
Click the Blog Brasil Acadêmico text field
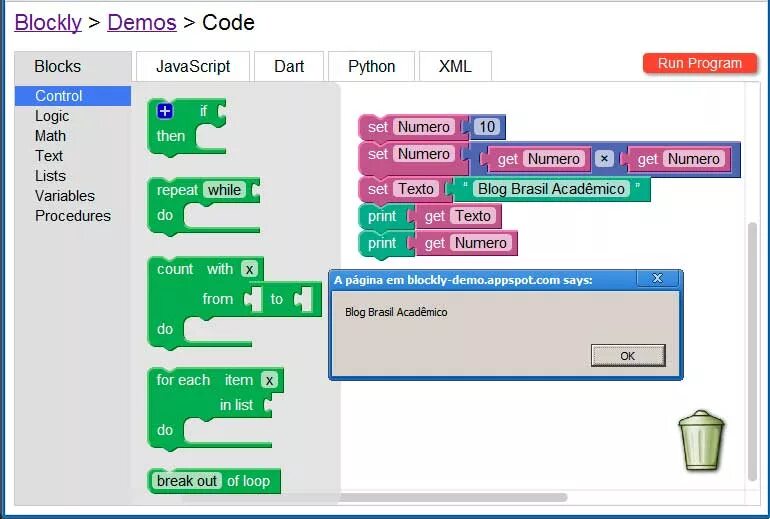(x=551, y=189)
